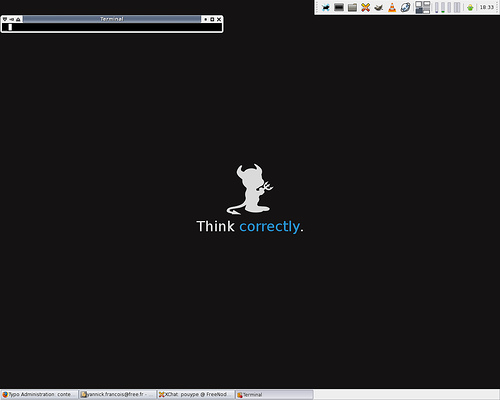Shade the Terminal window with roll-up arrow
500x400 pixels.
click(18, 19)
